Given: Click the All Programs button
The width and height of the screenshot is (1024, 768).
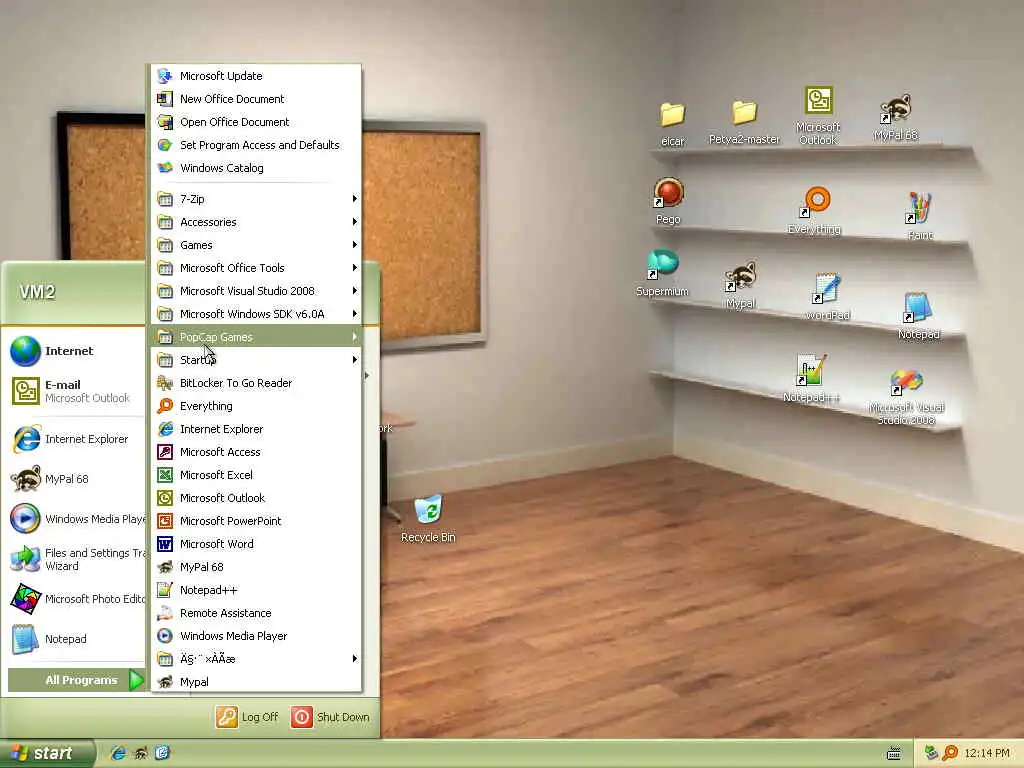Looking at the screenshot, I should (x=76, y=680).
